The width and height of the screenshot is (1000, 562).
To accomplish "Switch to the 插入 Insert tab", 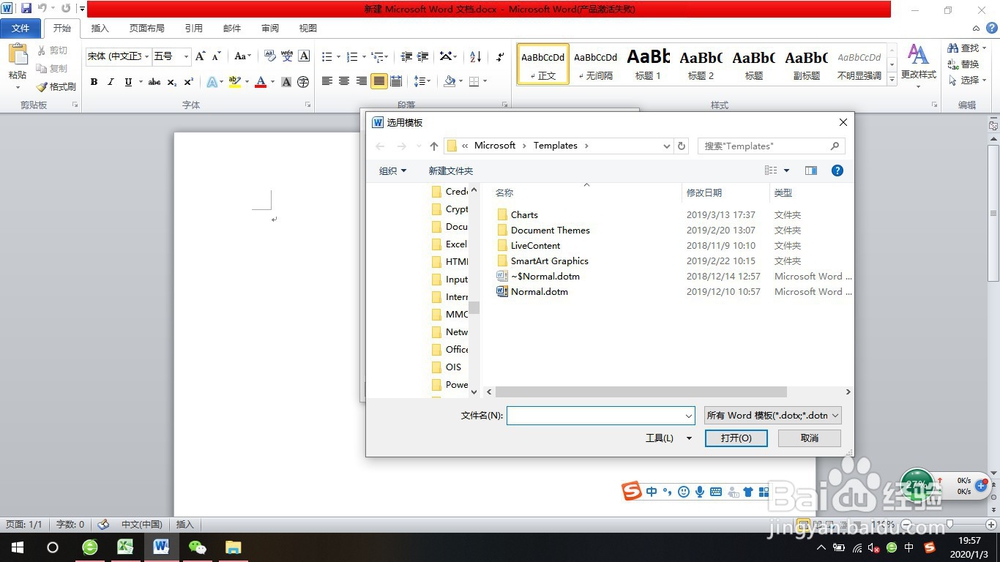I will pyautogui.click(x=100, y=28).
